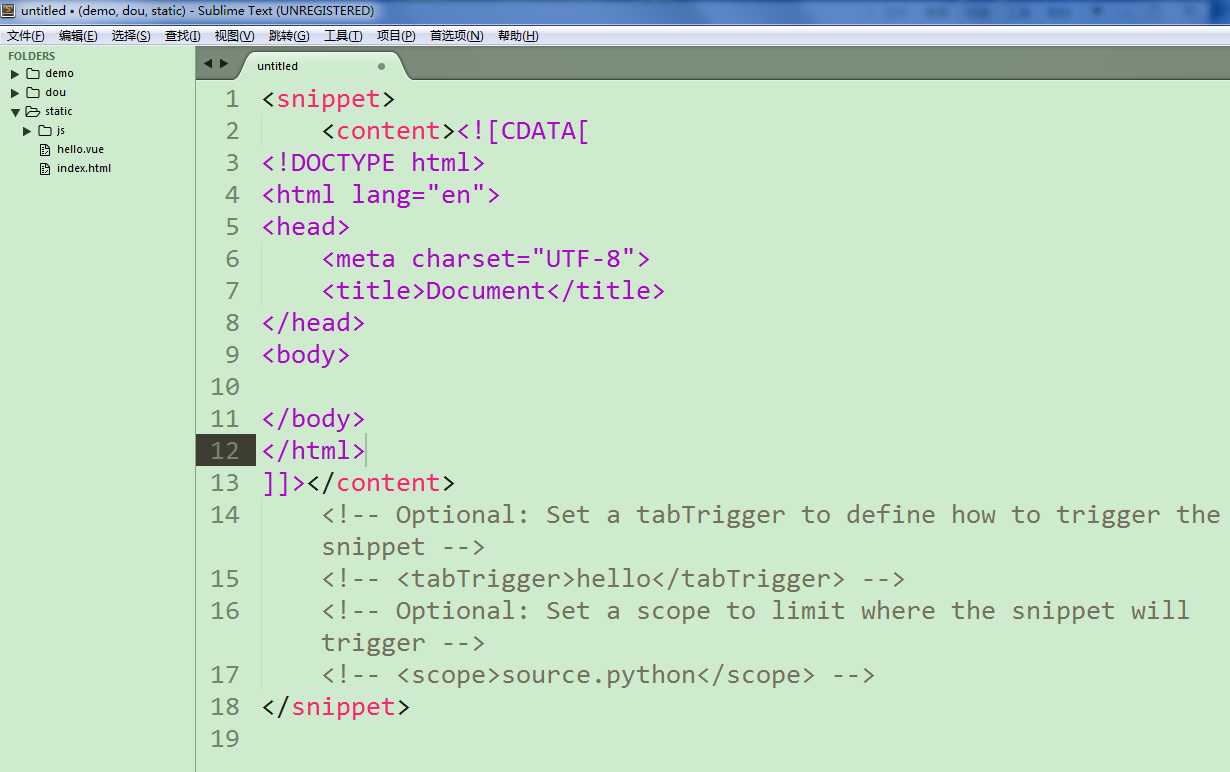Place cursor in CDATA text on line 2
The image size is (1230, 772).
[x=524, y=131]
